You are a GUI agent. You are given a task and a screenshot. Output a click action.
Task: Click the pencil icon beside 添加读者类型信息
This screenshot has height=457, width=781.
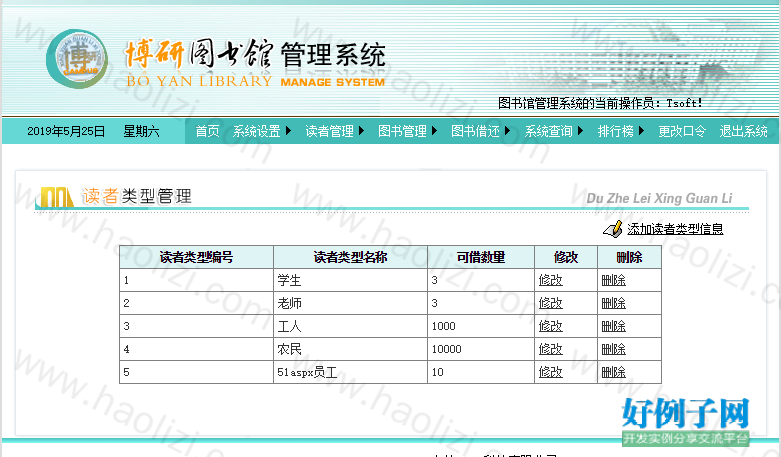click(x=613, y=229)
